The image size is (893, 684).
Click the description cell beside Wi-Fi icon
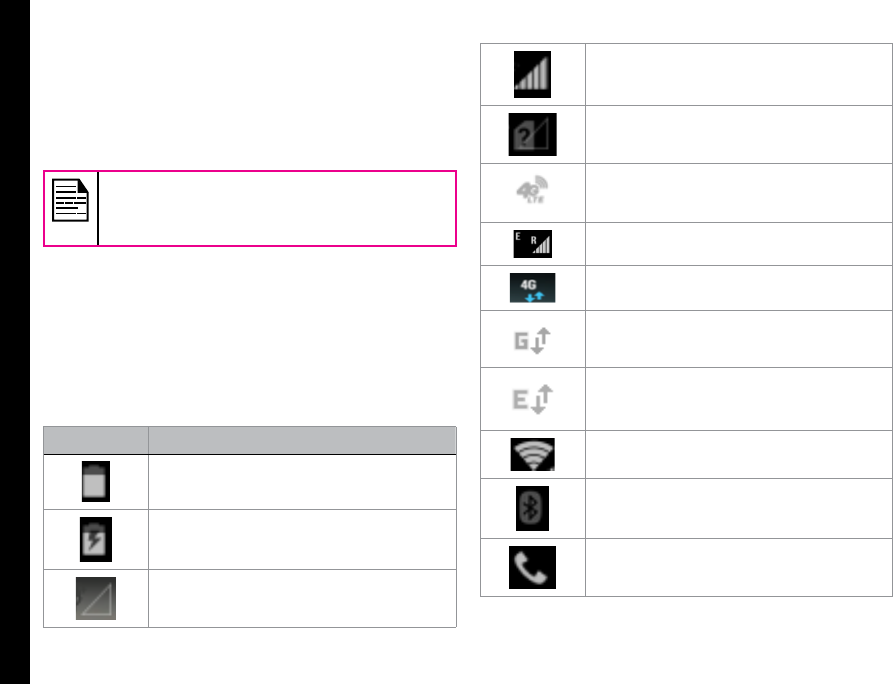tap(739, 454)
